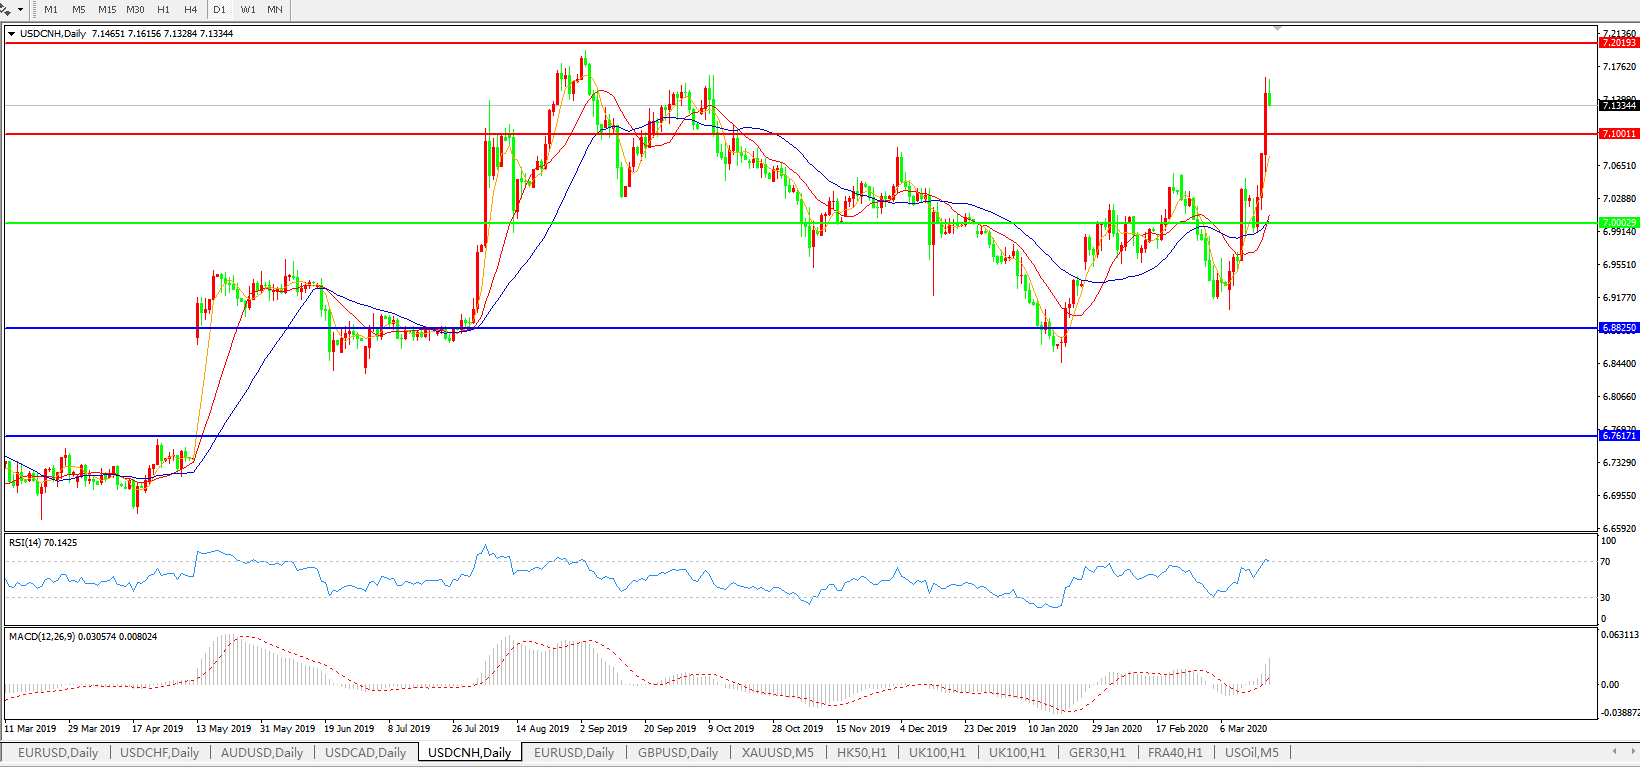Click the RSI(14) indicator label
Image resolution: width=1640 pixels, height=769 pixels.
pyautogui.click(x=42, y=543)
